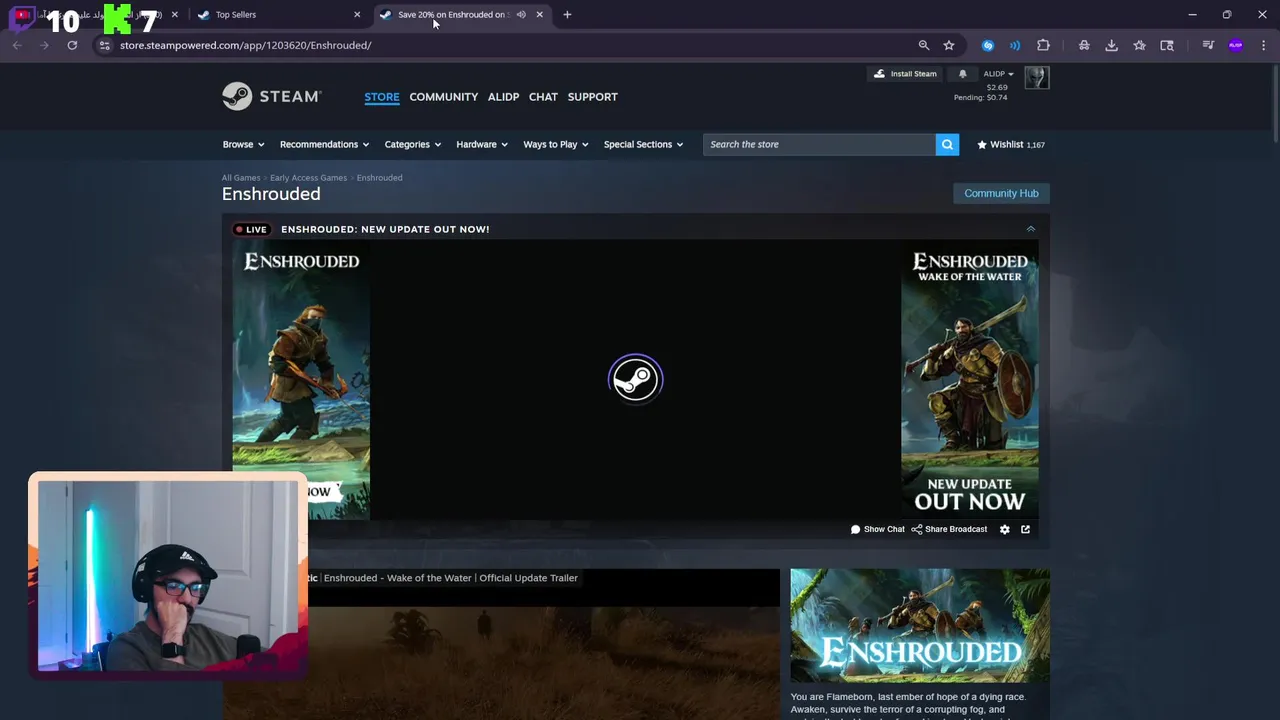Expand the Recommendations menu
Viewport: 1280px width, 720px height.
tap(324, 144)
